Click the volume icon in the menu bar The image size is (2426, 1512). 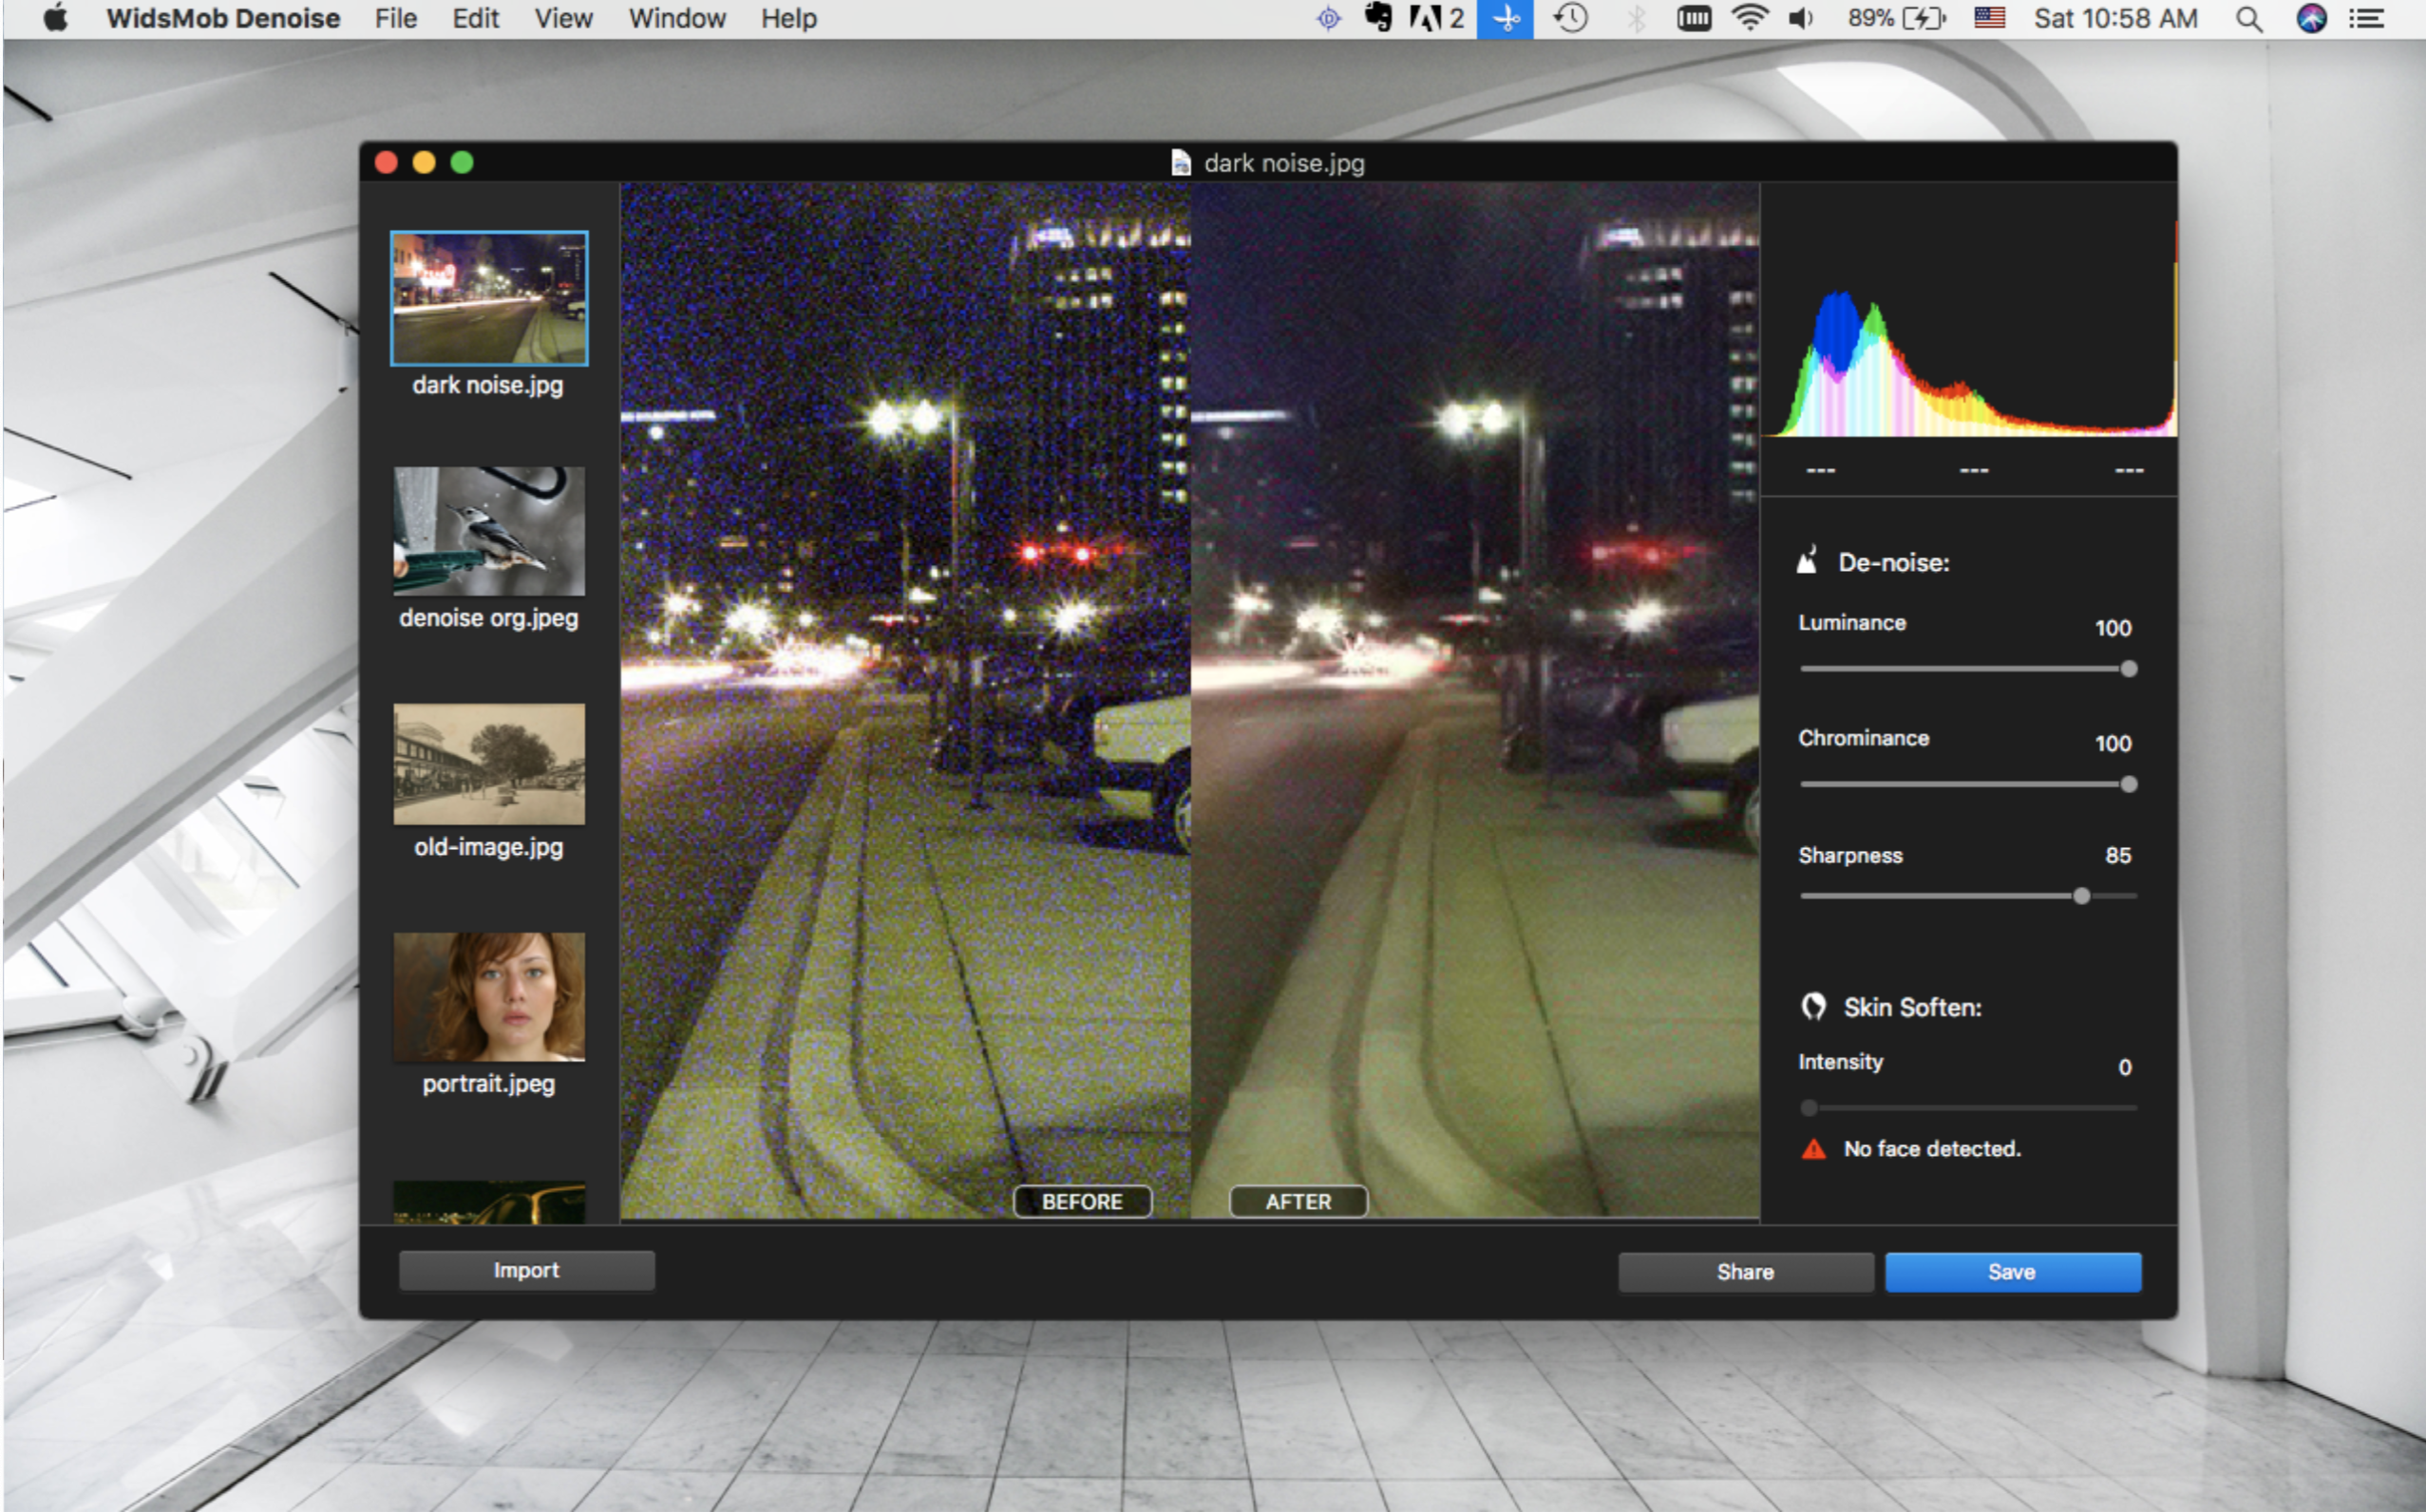pyautogui.click(x=1800, y=18)
